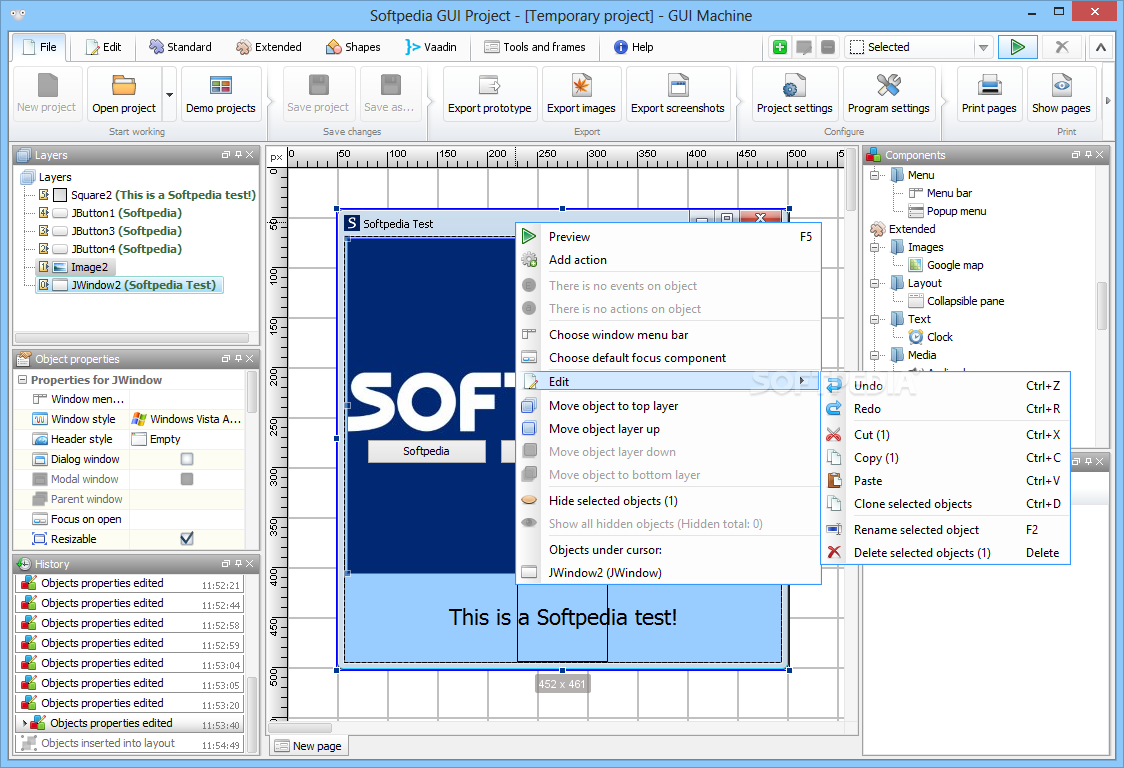Toggle the Modal window checkbox
1124x768 pixels.
click(187, 479)
